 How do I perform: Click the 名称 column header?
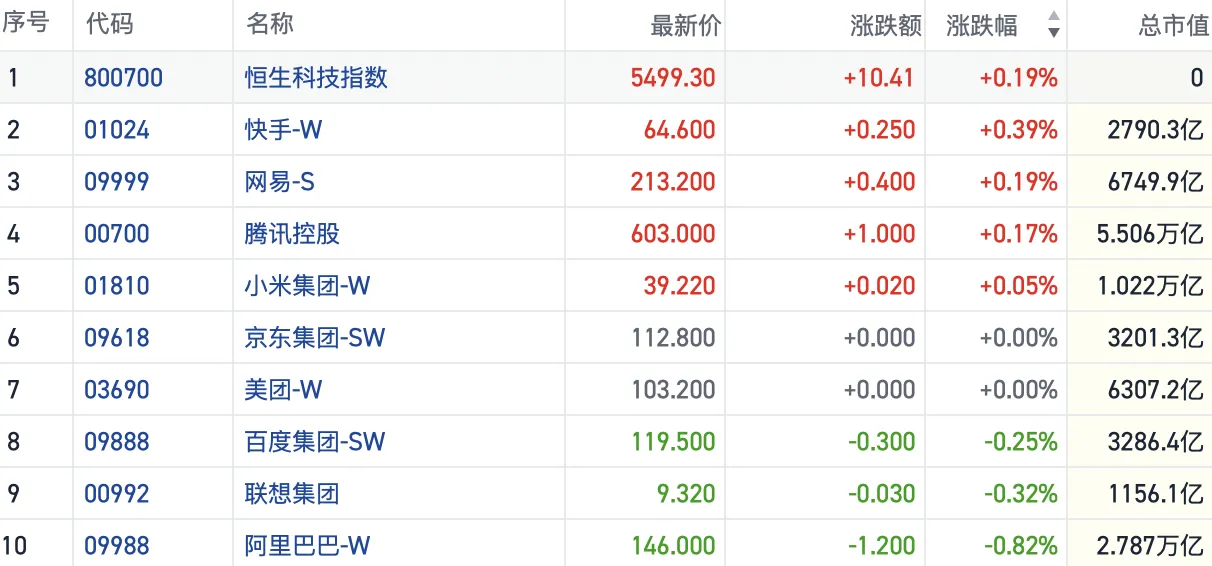click(270, 25)
